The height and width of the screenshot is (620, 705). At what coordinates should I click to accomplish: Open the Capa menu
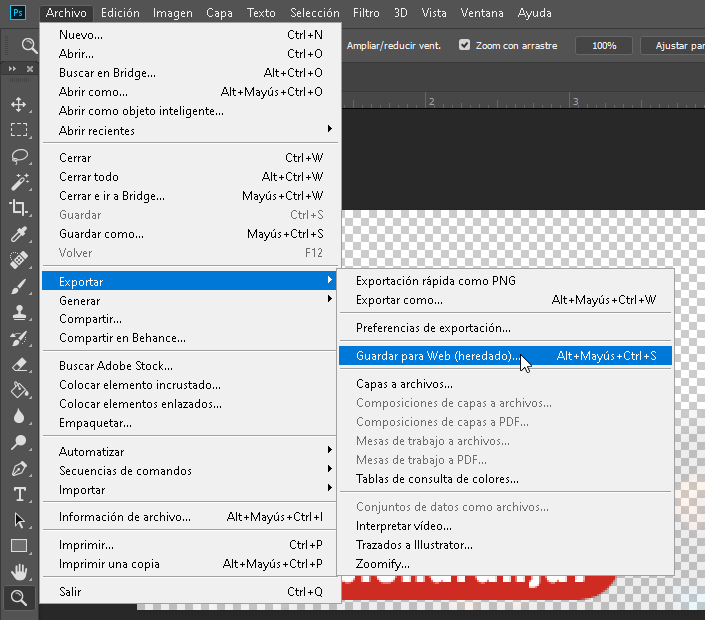point(219,13)
